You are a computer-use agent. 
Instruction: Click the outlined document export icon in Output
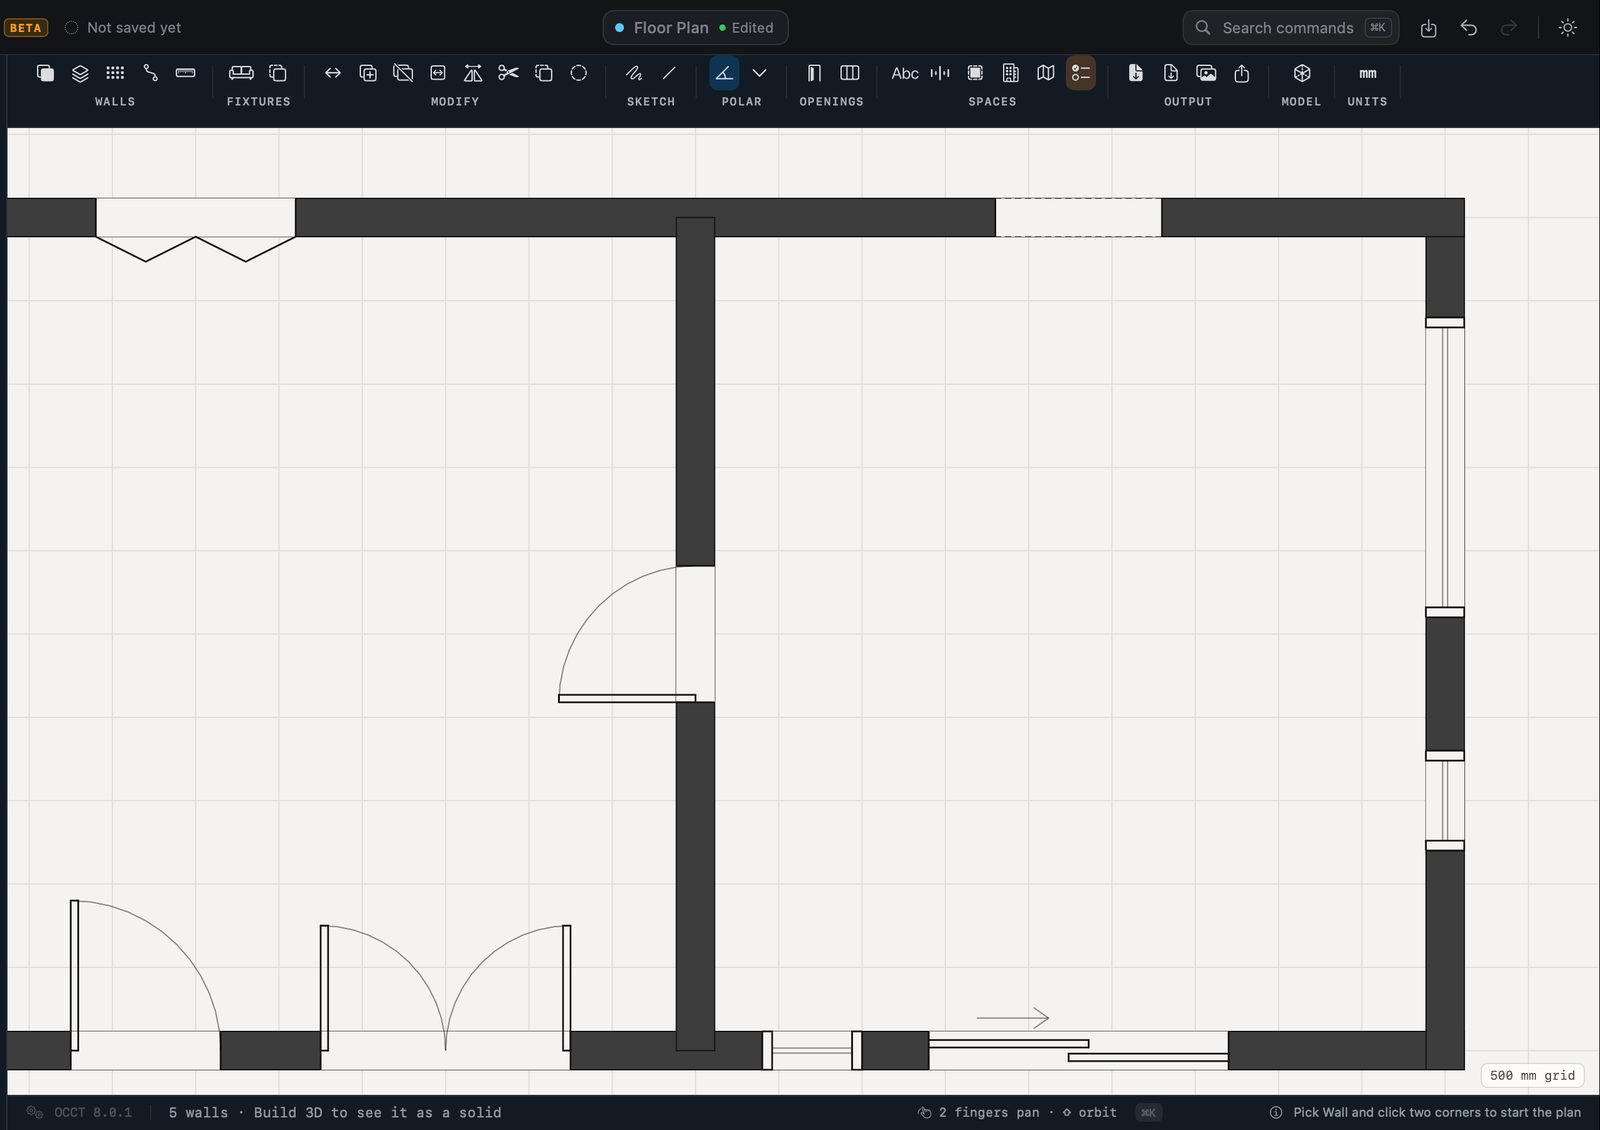1171,73
